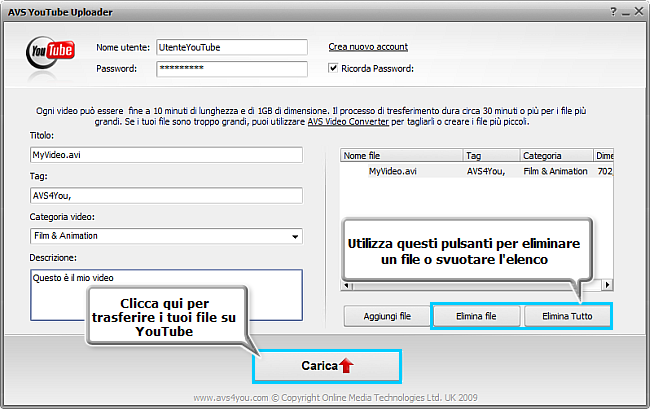Click the Carica upload button
Viewport: 650px width, 409px height.
327,366
